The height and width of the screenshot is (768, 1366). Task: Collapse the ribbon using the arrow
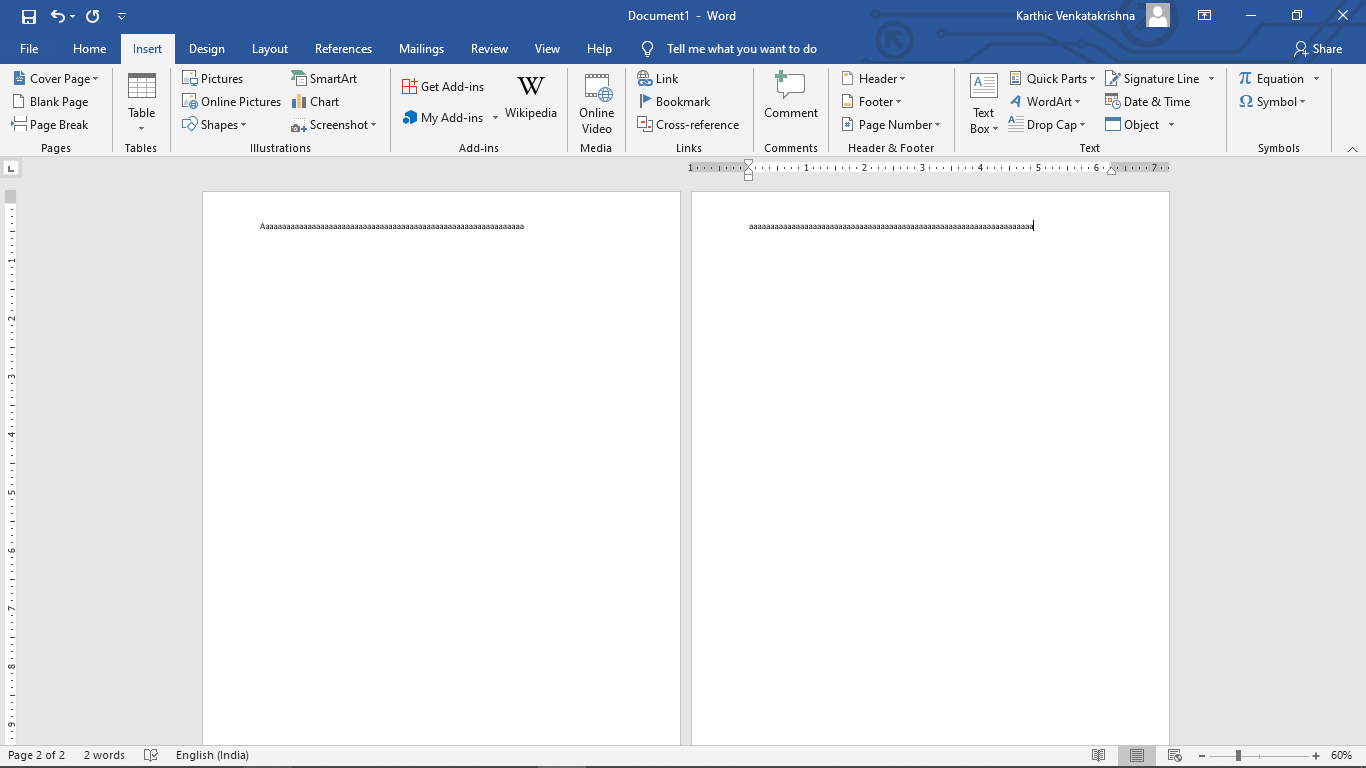coord(1352,148)
